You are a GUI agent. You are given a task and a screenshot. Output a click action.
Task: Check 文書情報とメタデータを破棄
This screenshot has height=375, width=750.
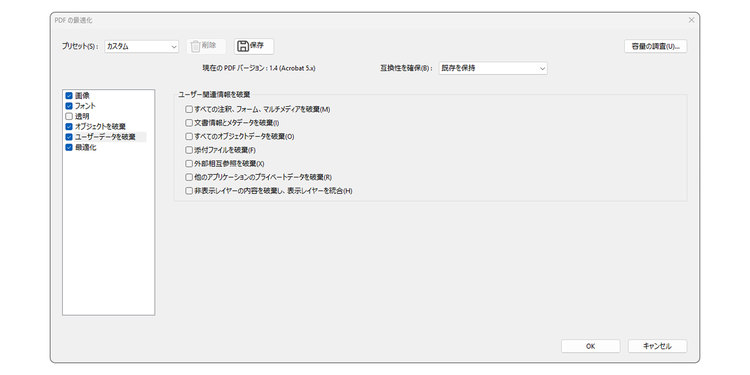coord(189,123)
